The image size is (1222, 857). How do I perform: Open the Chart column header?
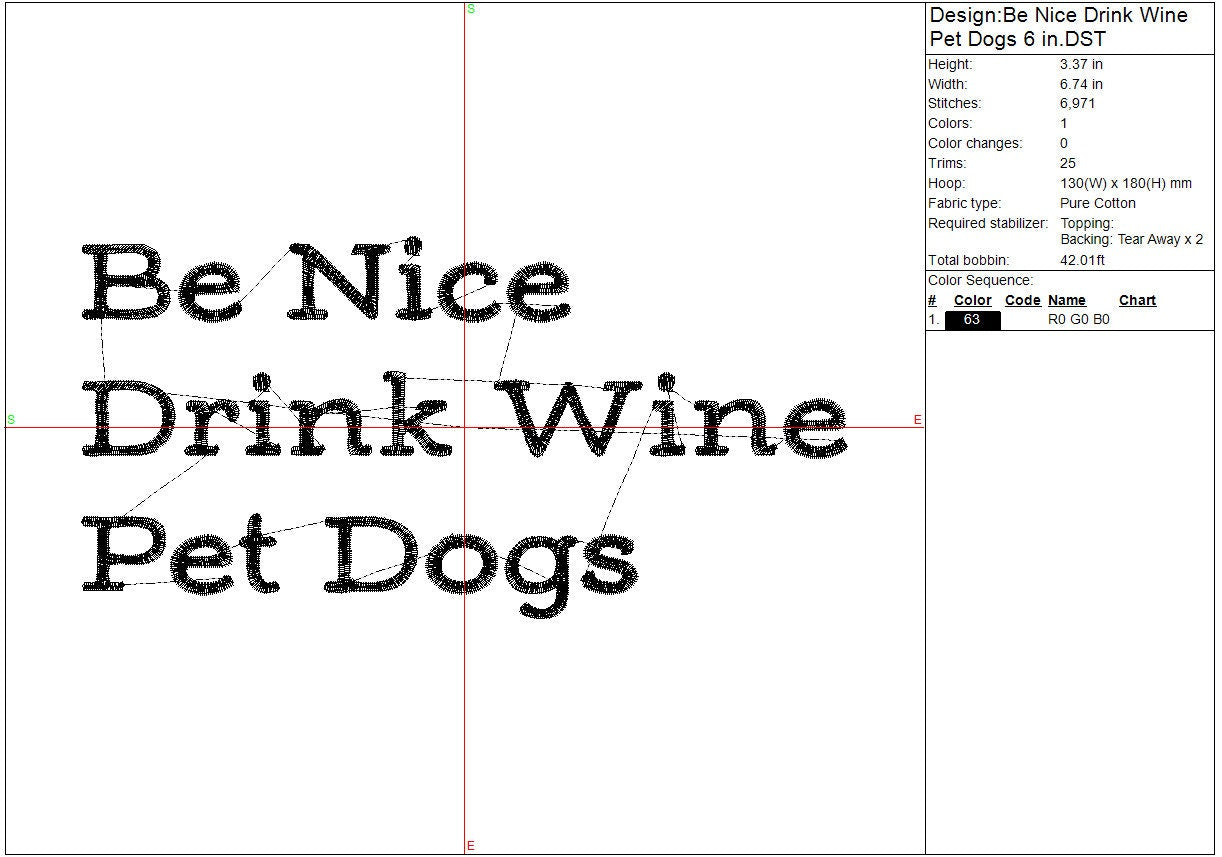click(x=1137, y=300)
